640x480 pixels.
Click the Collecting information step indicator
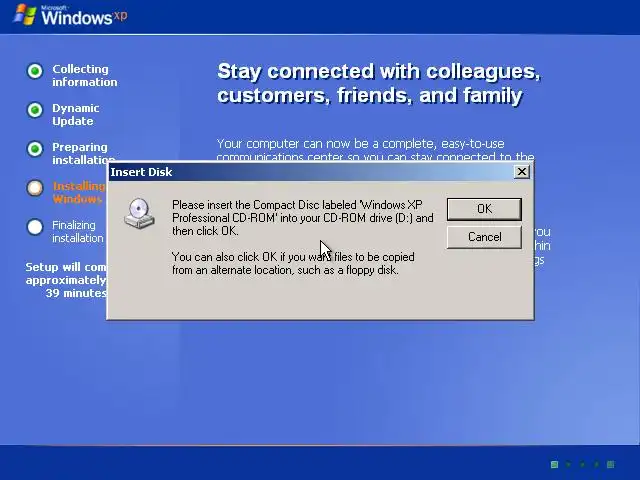[x=35, y=71]
